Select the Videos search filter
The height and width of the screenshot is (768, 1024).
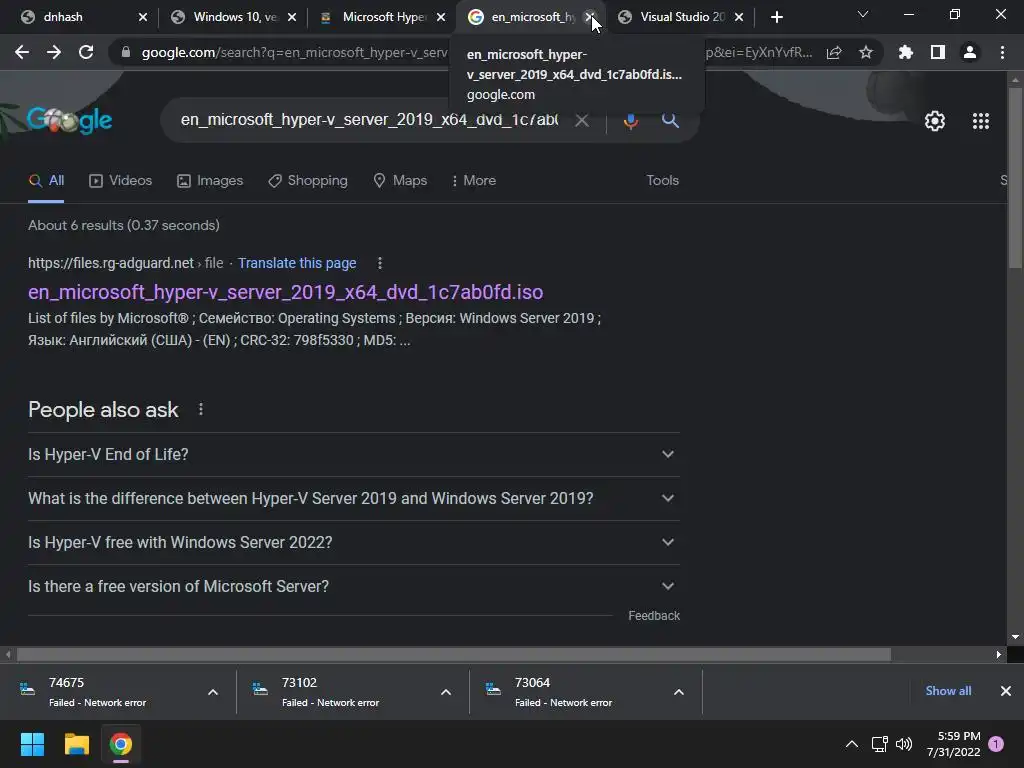[120, 180]
